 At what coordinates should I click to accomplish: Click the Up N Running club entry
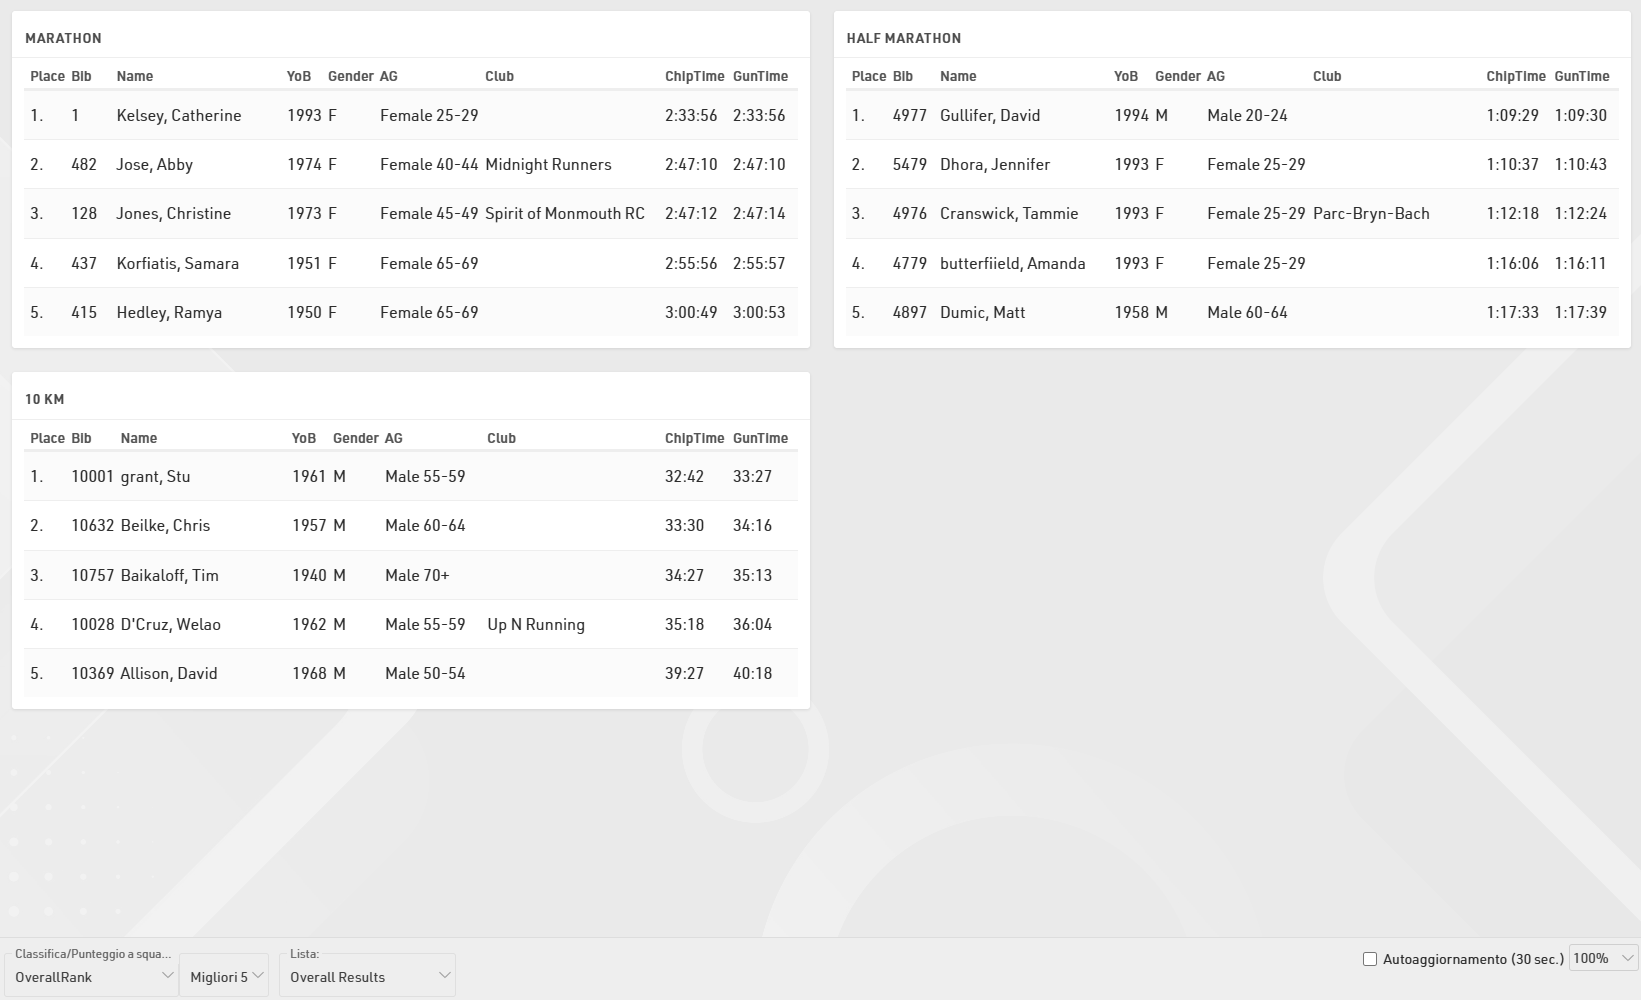coord(535,624)
